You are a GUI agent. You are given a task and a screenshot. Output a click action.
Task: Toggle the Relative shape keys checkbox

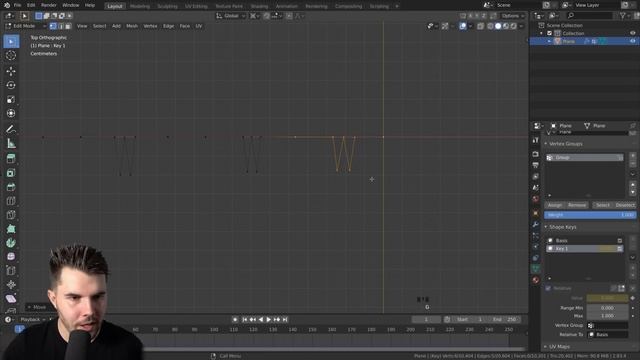point(548,288)
